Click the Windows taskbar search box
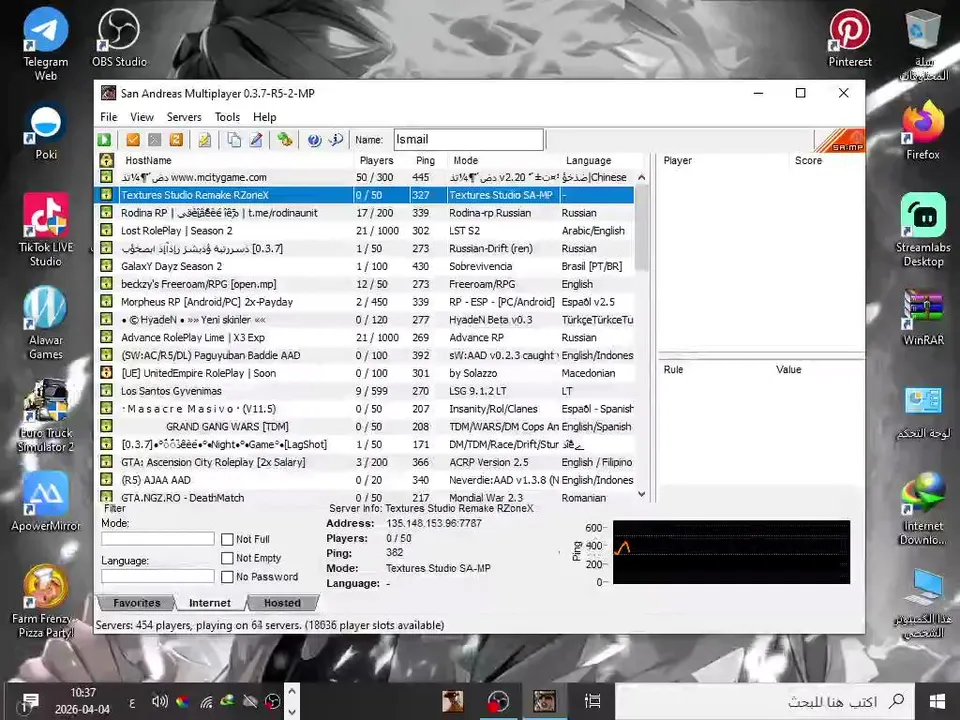This screenshot has width=960, height=720. point(765,701)
